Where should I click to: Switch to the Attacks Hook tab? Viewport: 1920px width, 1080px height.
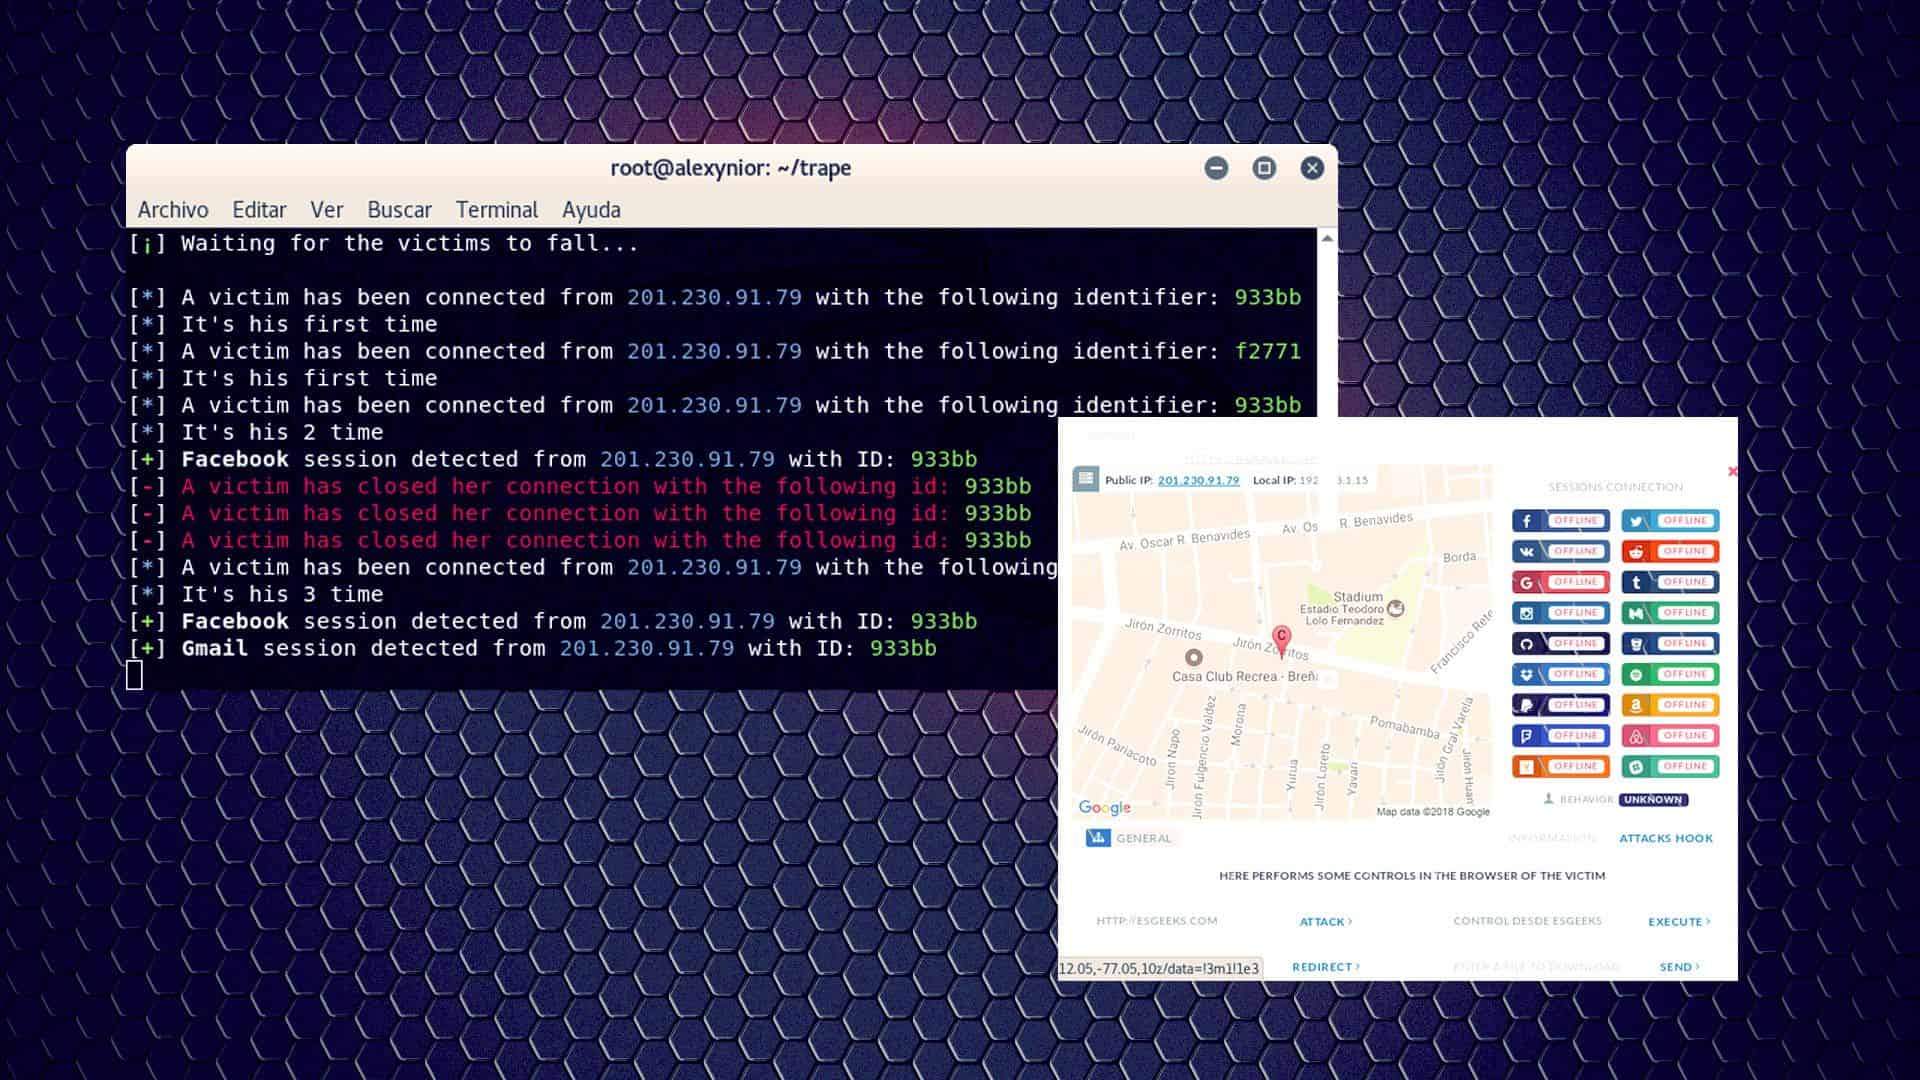1665,838
